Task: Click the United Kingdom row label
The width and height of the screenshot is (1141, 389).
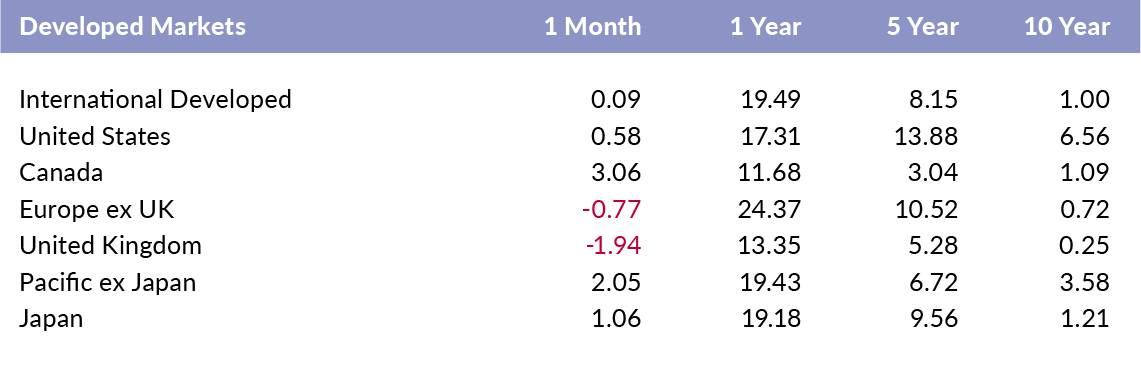Action: click(x=110, y=246)
